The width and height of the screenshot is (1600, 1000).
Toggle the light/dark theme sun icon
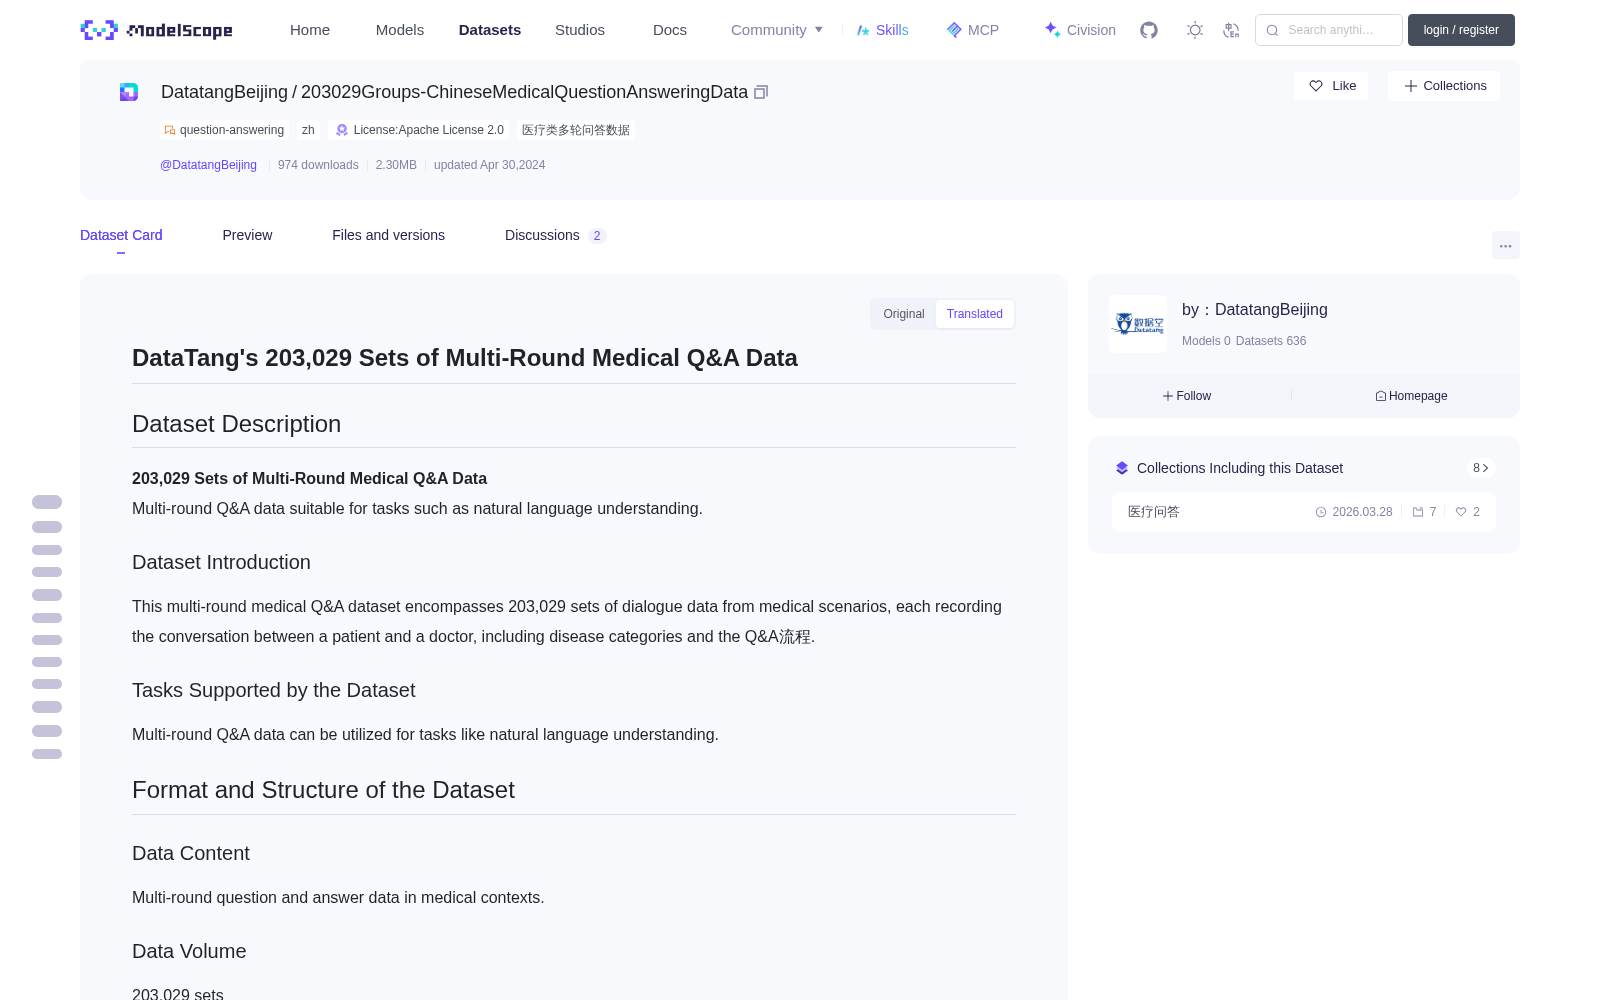point(1194,30)
